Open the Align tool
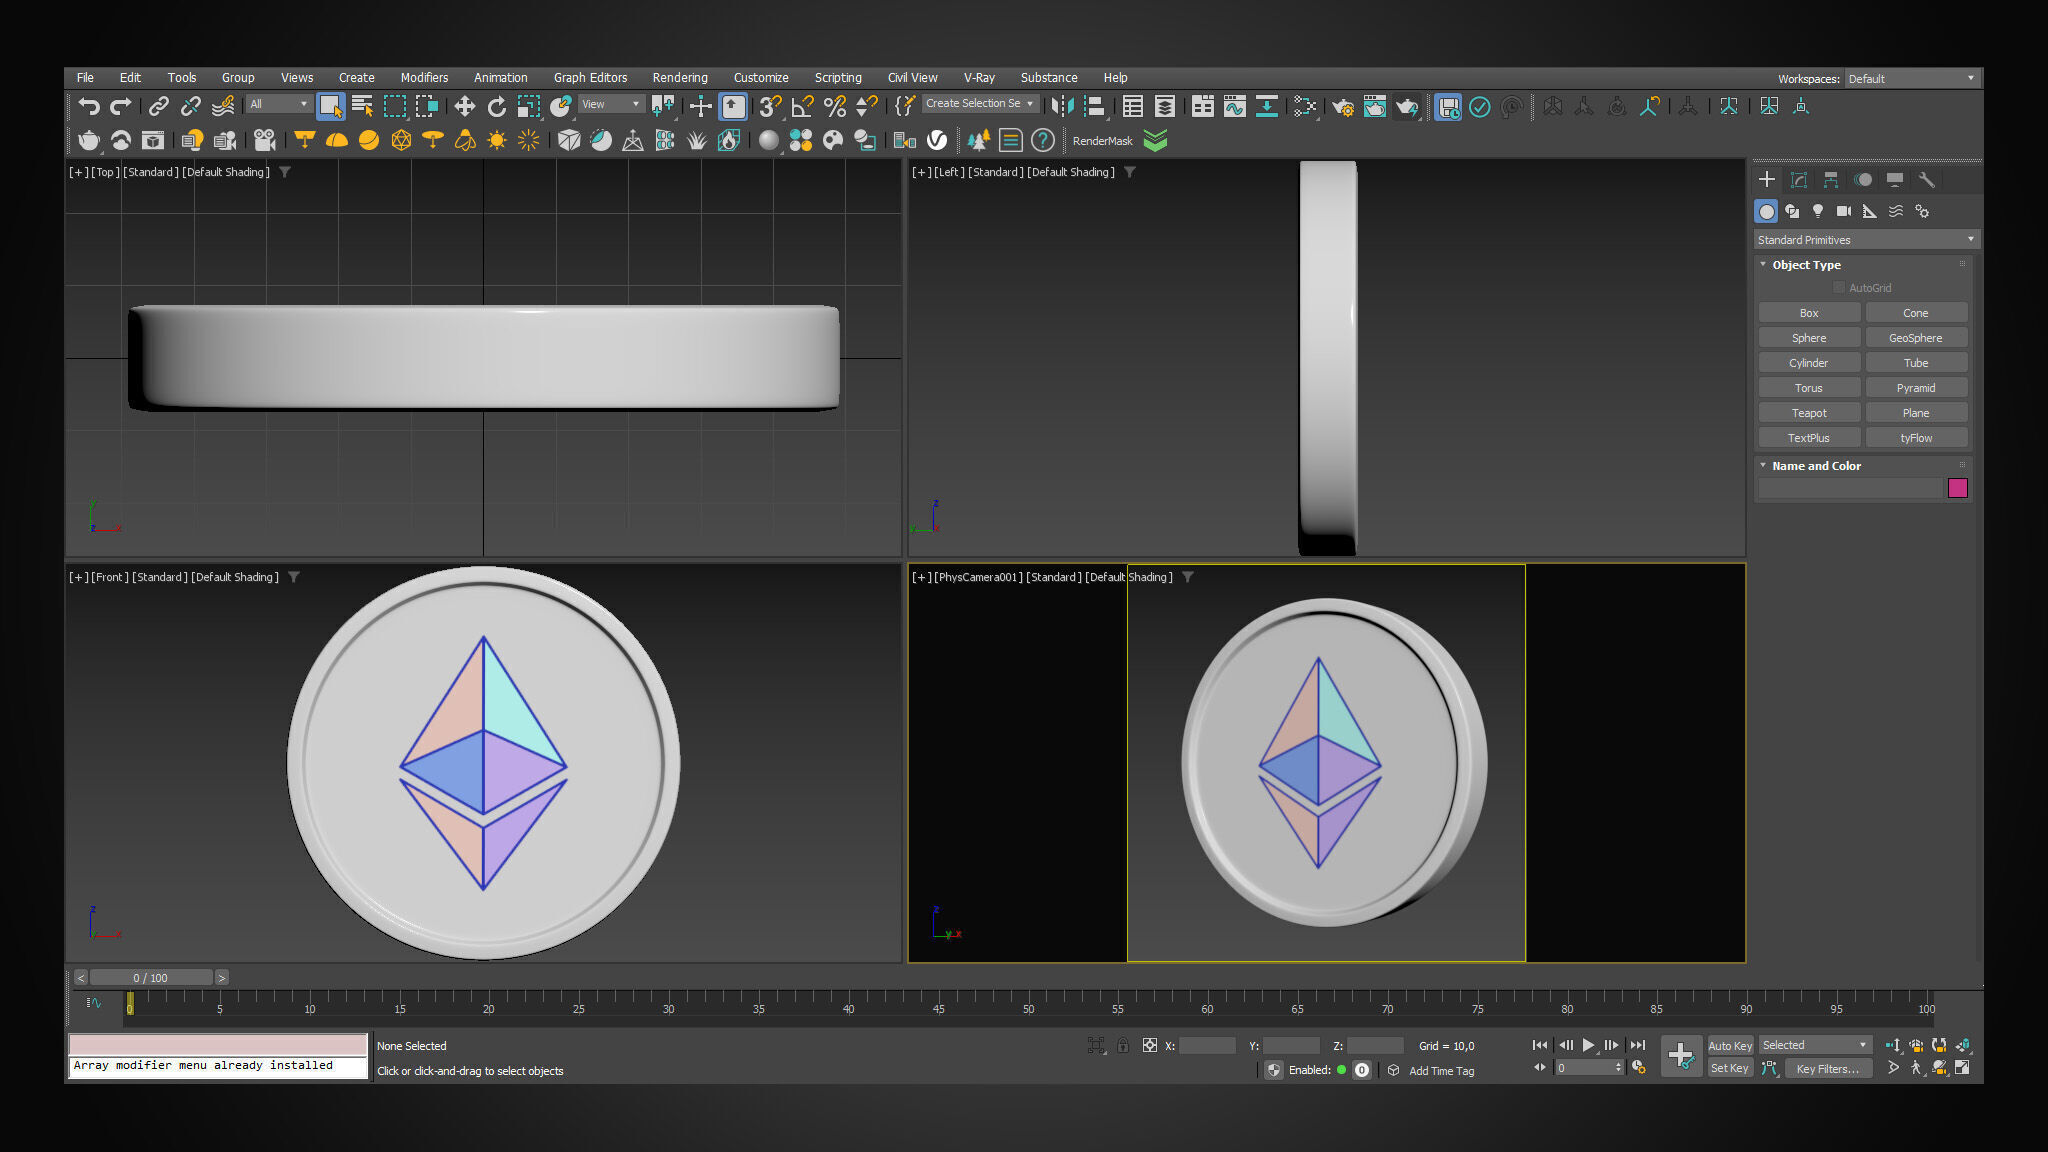The width and height of the screenshot is (2048, 1152). pos(1094,106)
